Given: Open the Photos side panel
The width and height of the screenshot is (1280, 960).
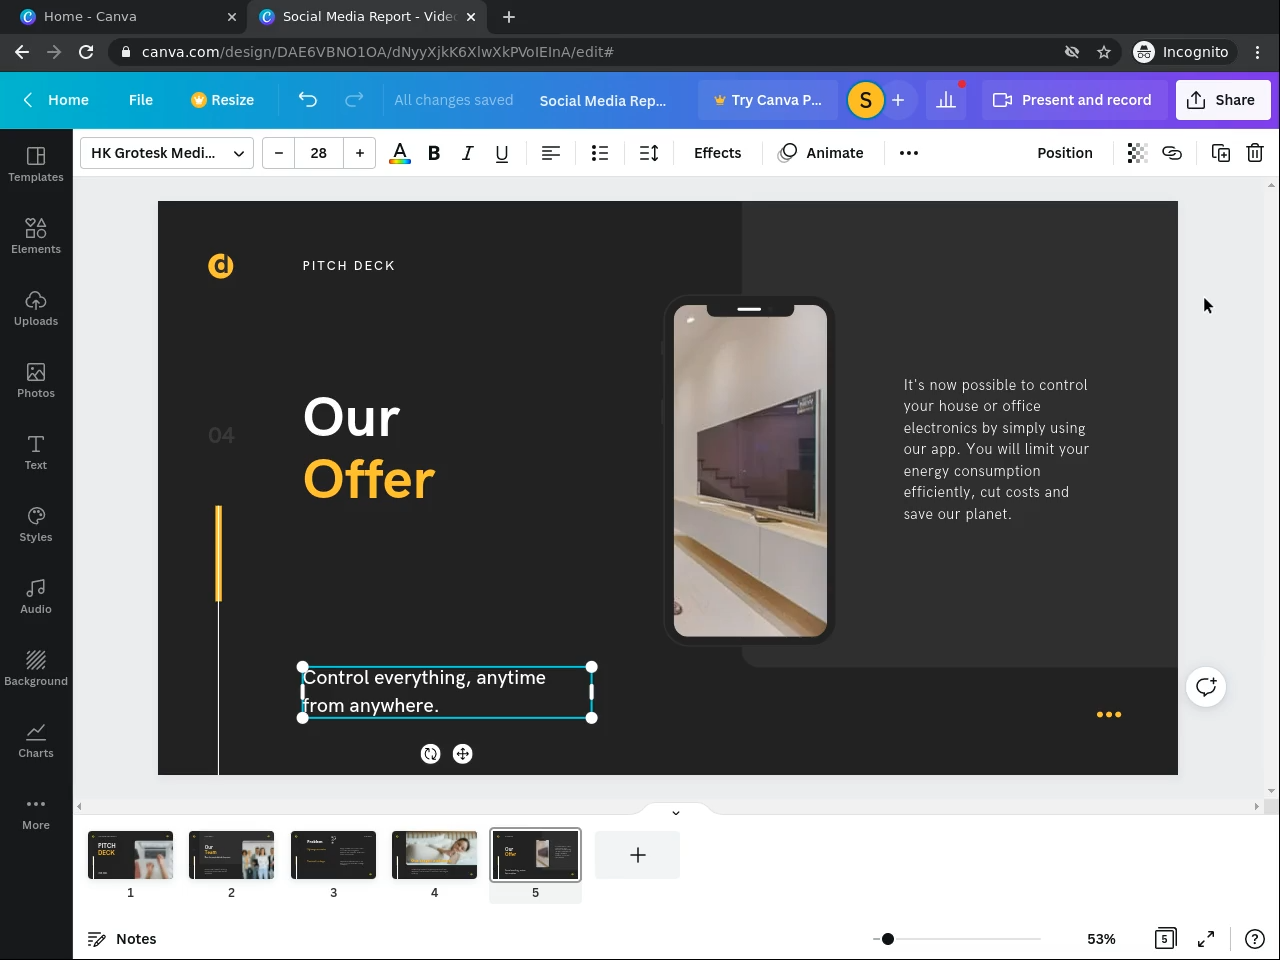Looking at the screenshot, I should click(x=36, y=380).
